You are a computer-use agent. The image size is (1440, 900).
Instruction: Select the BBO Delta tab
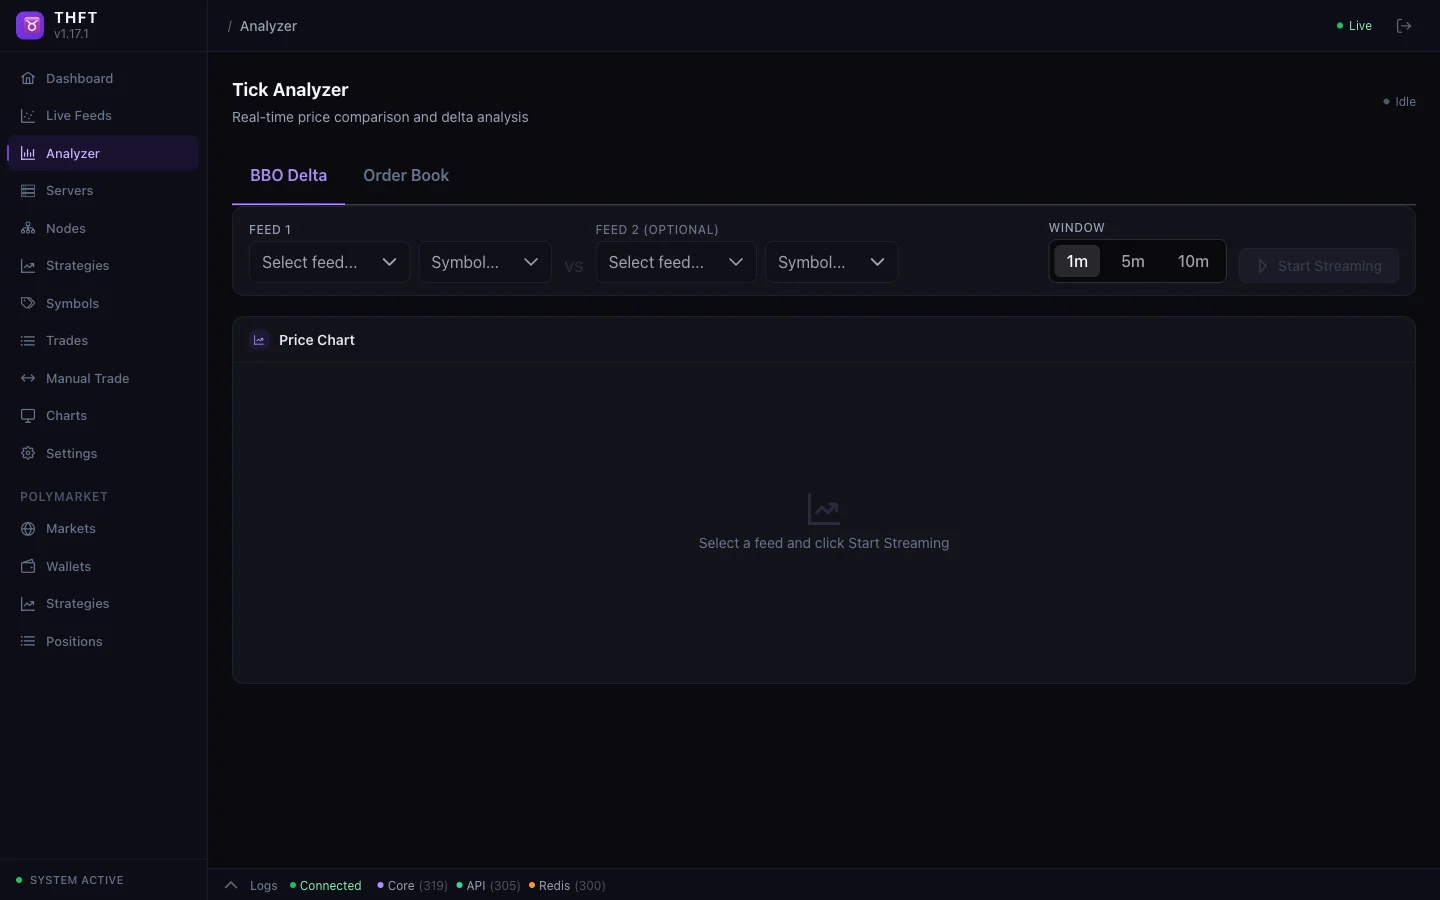pos(288,176)
